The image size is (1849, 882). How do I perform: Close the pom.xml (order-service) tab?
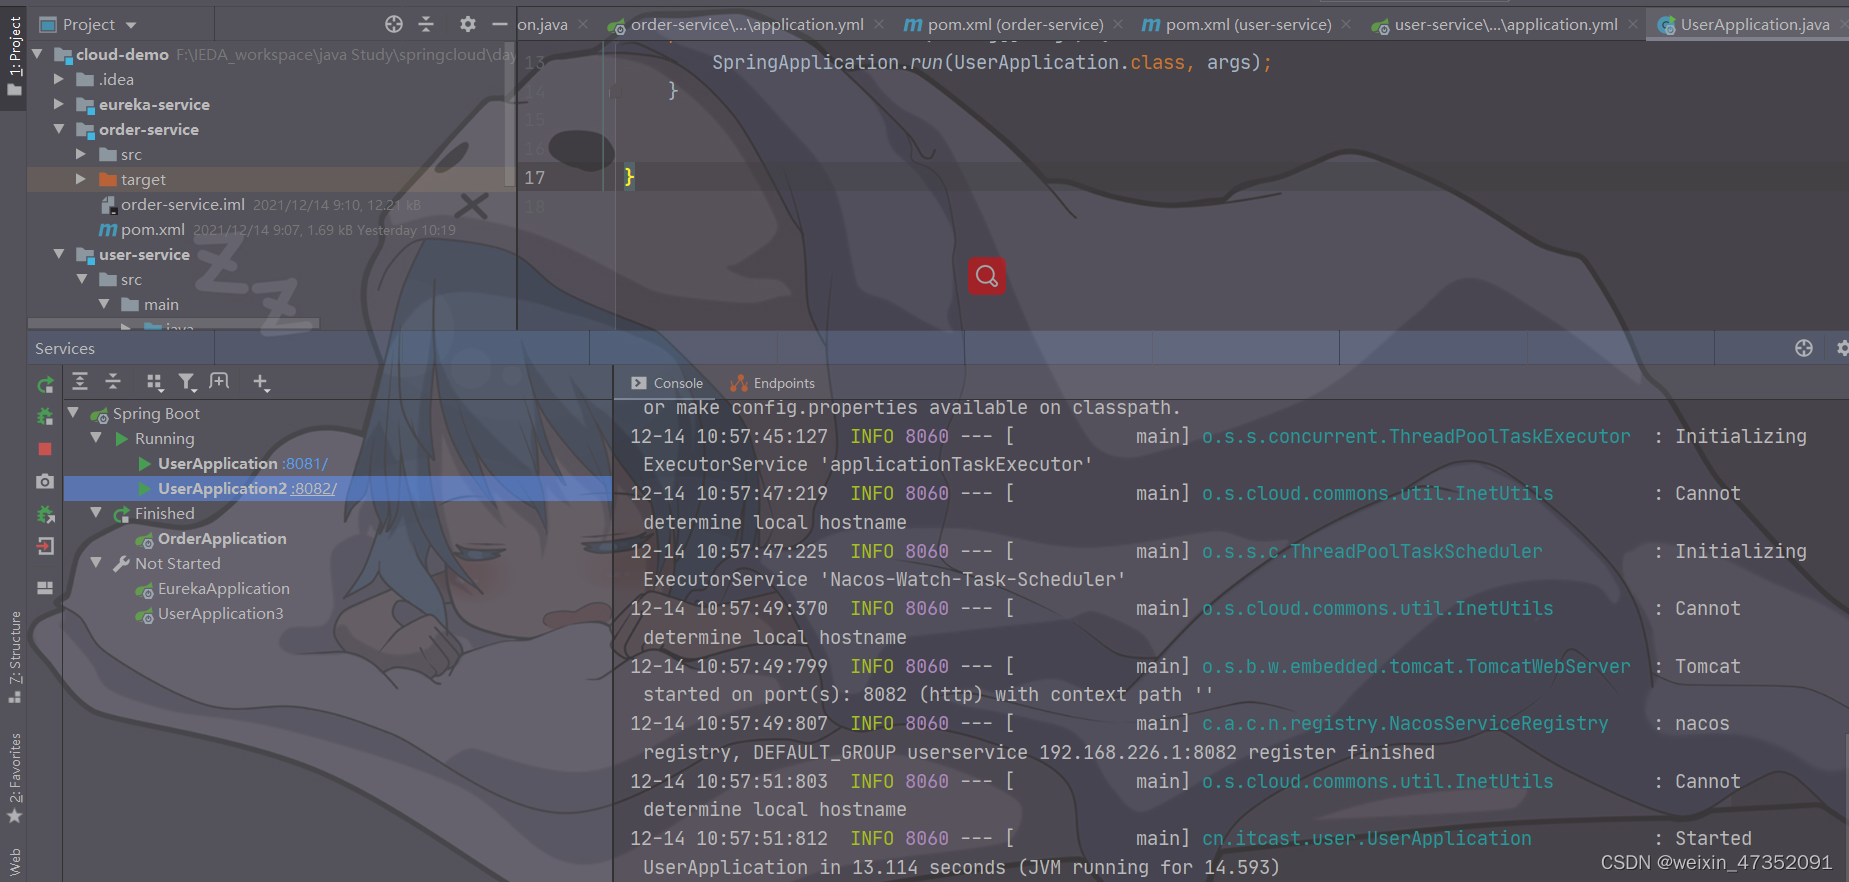coord(1118,24)
